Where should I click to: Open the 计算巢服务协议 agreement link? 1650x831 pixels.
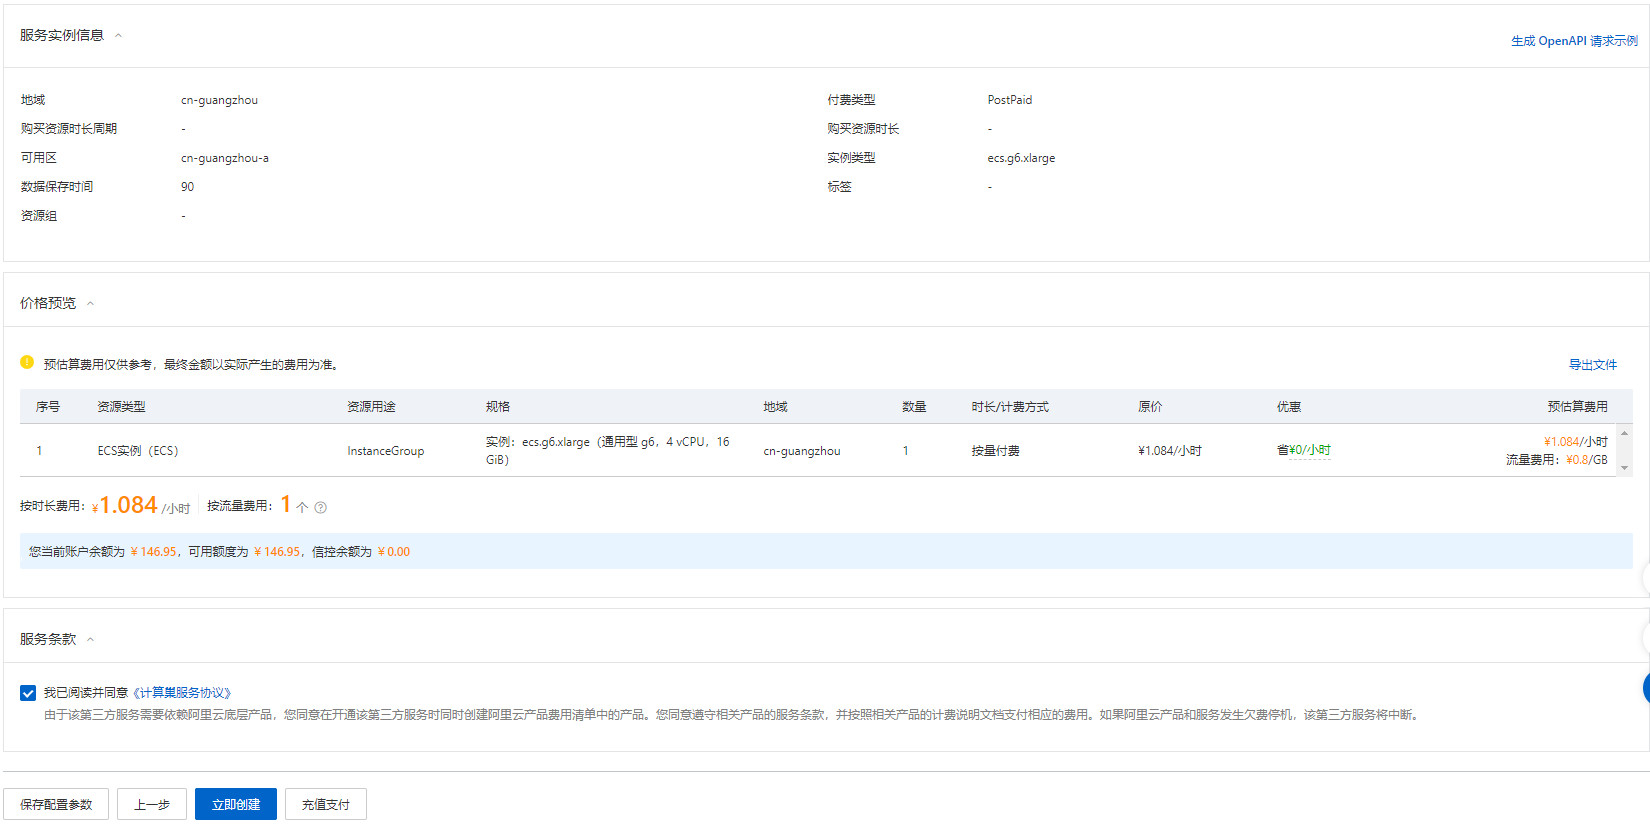[181, 693]
